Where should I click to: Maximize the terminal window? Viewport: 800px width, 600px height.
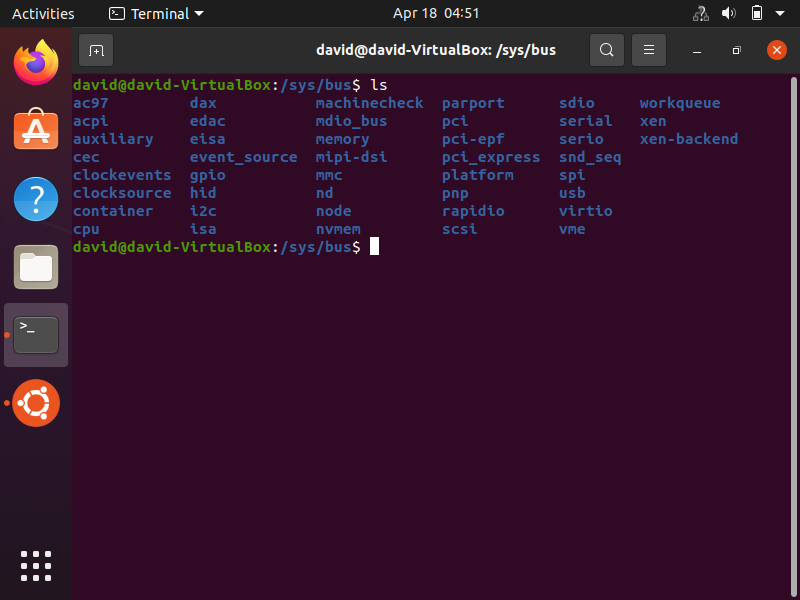click(736, 50)
